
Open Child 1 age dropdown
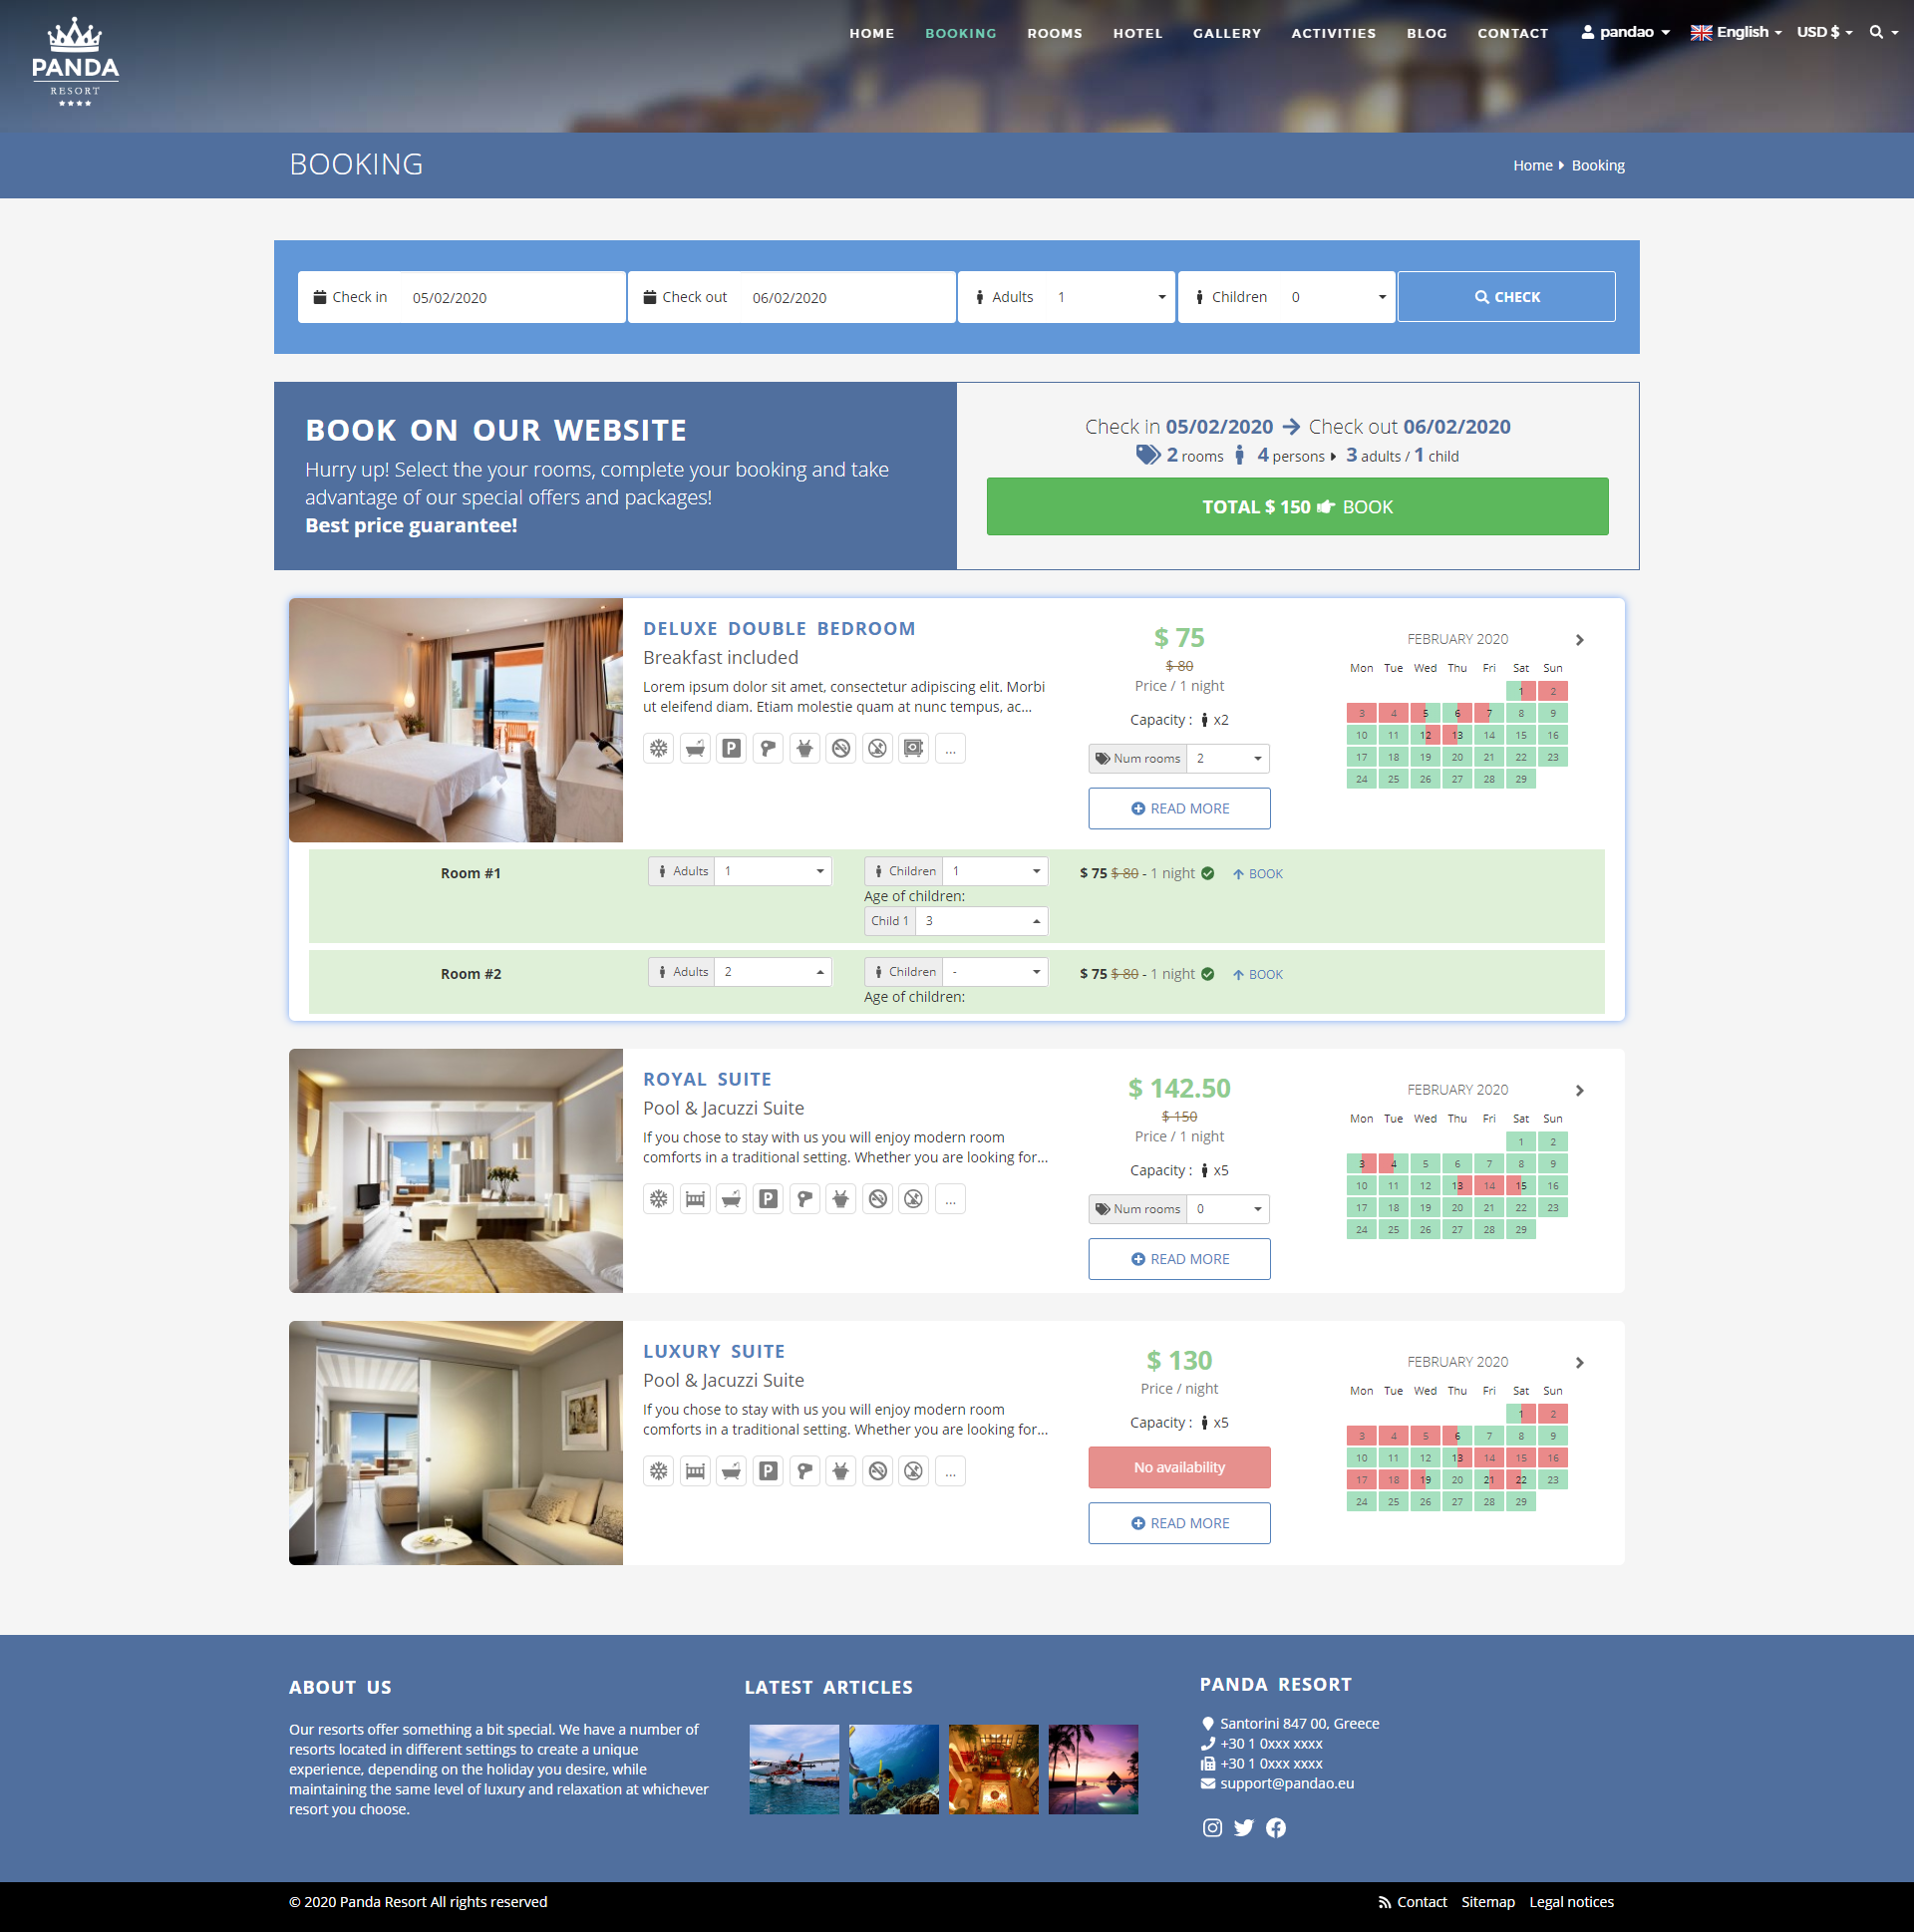click(982, 920)
